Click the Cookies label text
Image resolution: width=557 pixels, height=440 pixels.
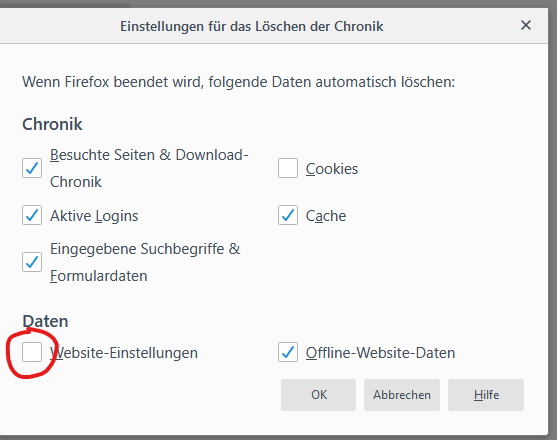332,169
